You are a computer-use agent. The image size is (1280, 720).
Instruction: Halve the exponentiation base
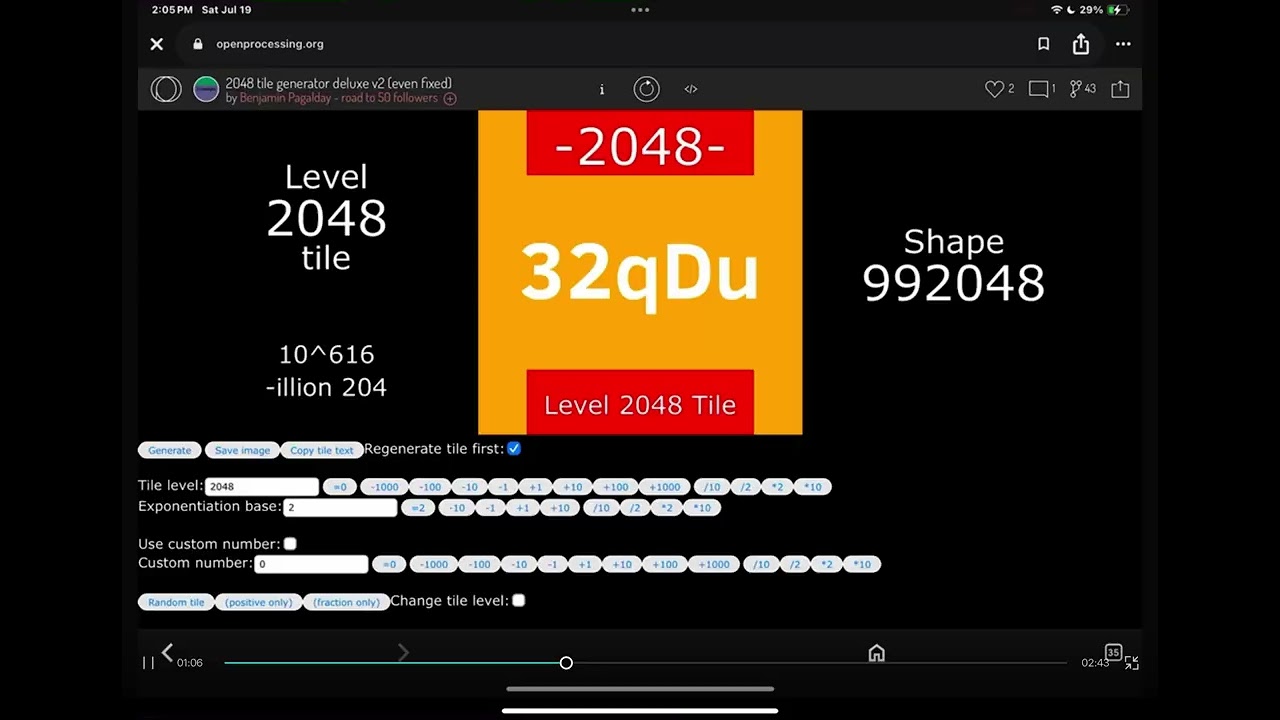pyautogui.click(x=635, y=508)
